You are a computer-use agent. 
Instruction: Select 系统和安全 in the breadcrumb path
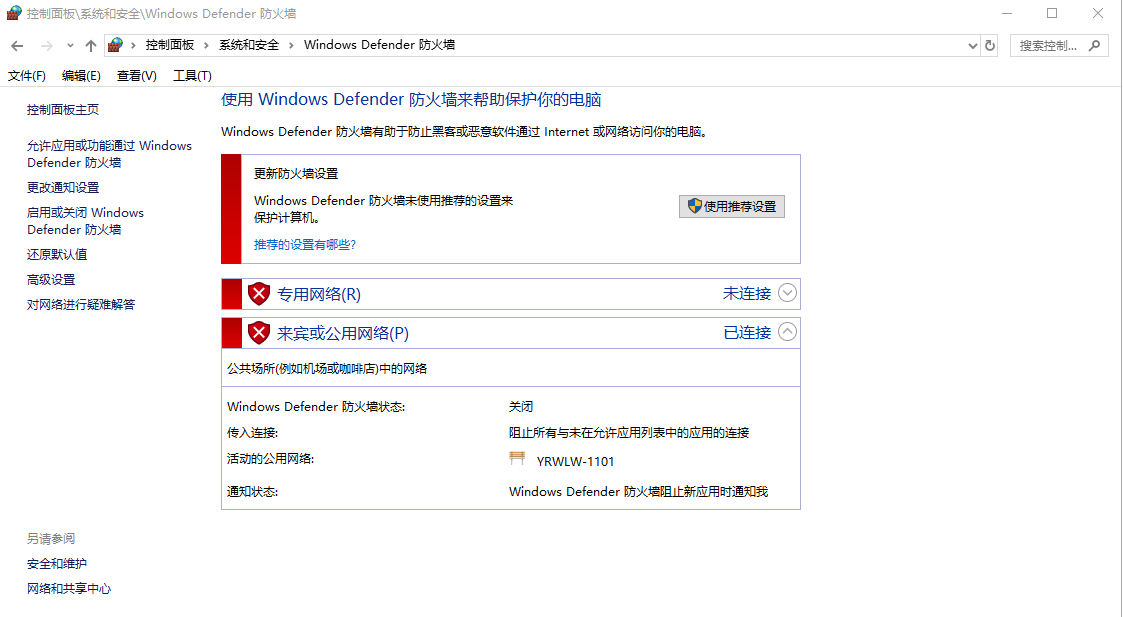coord(249,46)
